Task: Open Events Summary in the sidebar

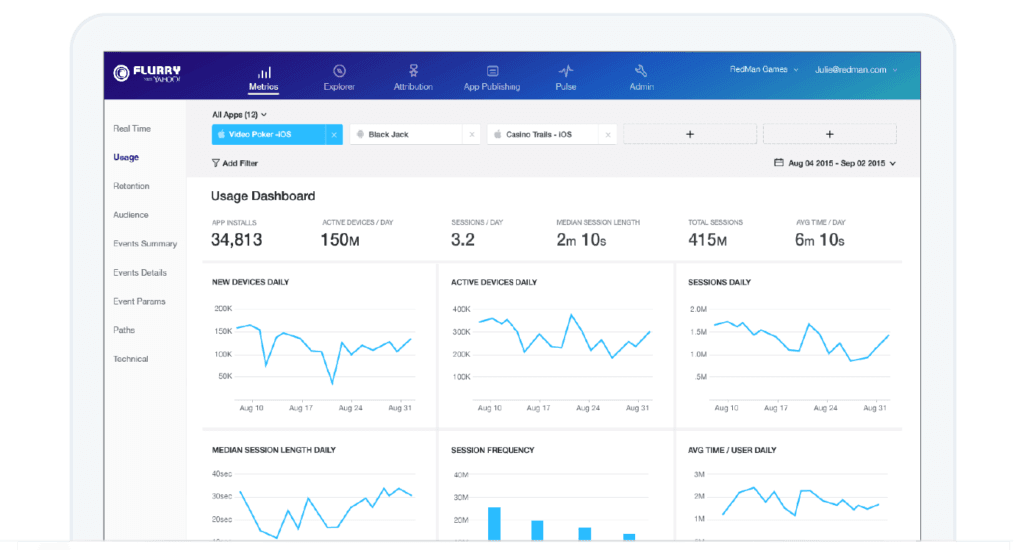Action: pyautogui.click(x=145, y=244)
